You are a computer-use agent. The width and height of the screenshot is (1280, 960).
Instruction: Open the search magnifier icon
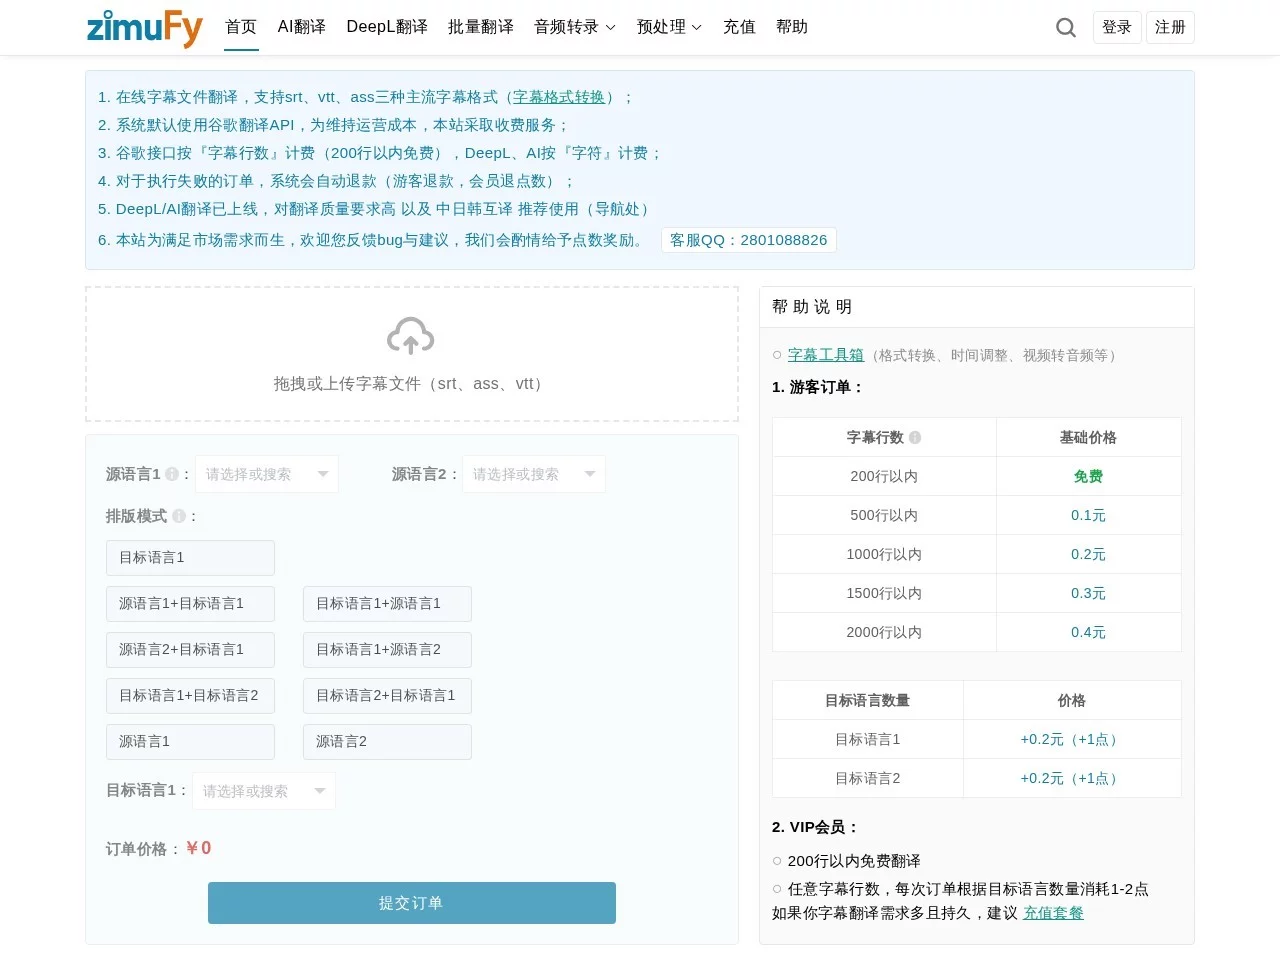click(x=1066, y=28)
